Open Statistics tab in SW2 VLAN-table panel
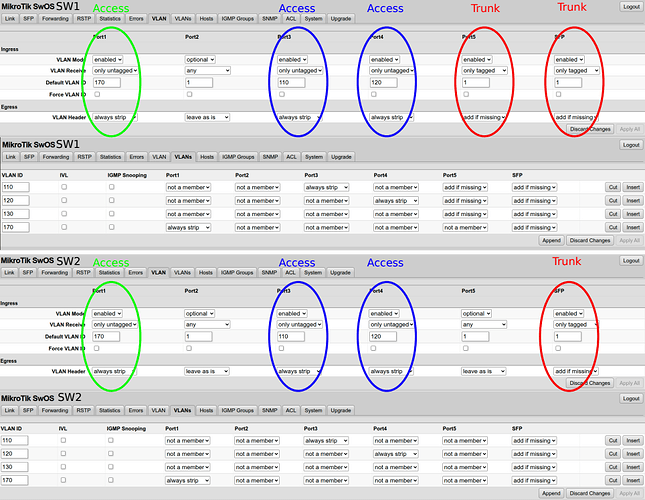The width and height of the screenshot is (645, 500). pyautogui.click(x=110, y=410)
